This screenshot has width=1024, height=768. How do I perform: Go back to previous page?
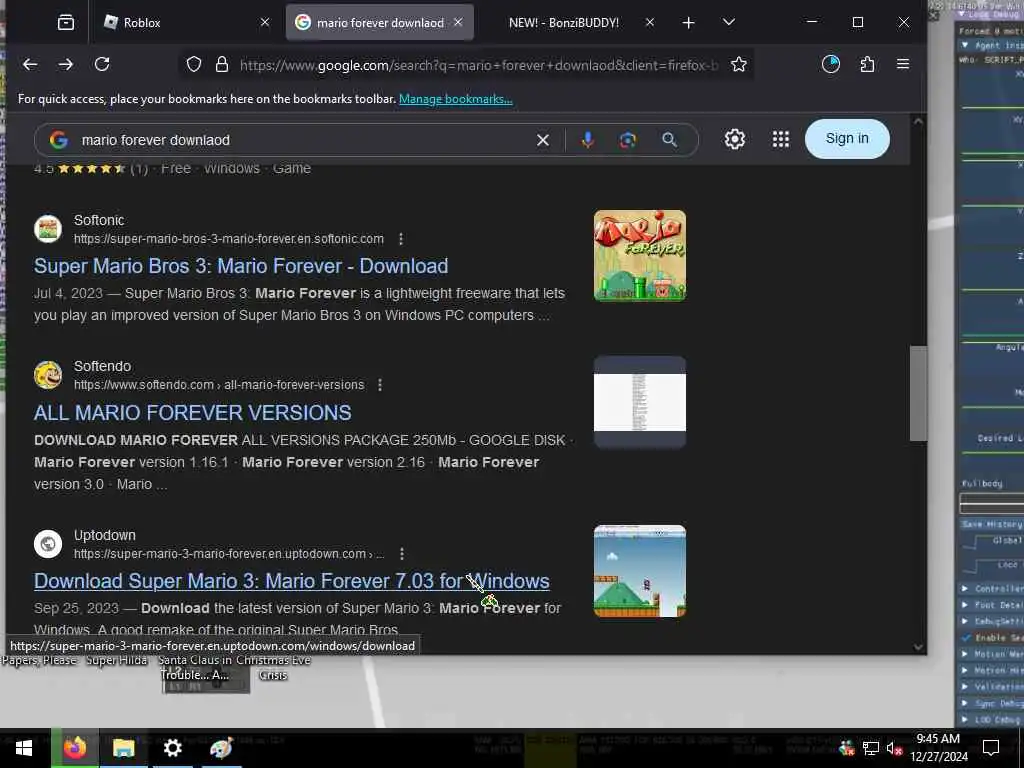point(30,64)
